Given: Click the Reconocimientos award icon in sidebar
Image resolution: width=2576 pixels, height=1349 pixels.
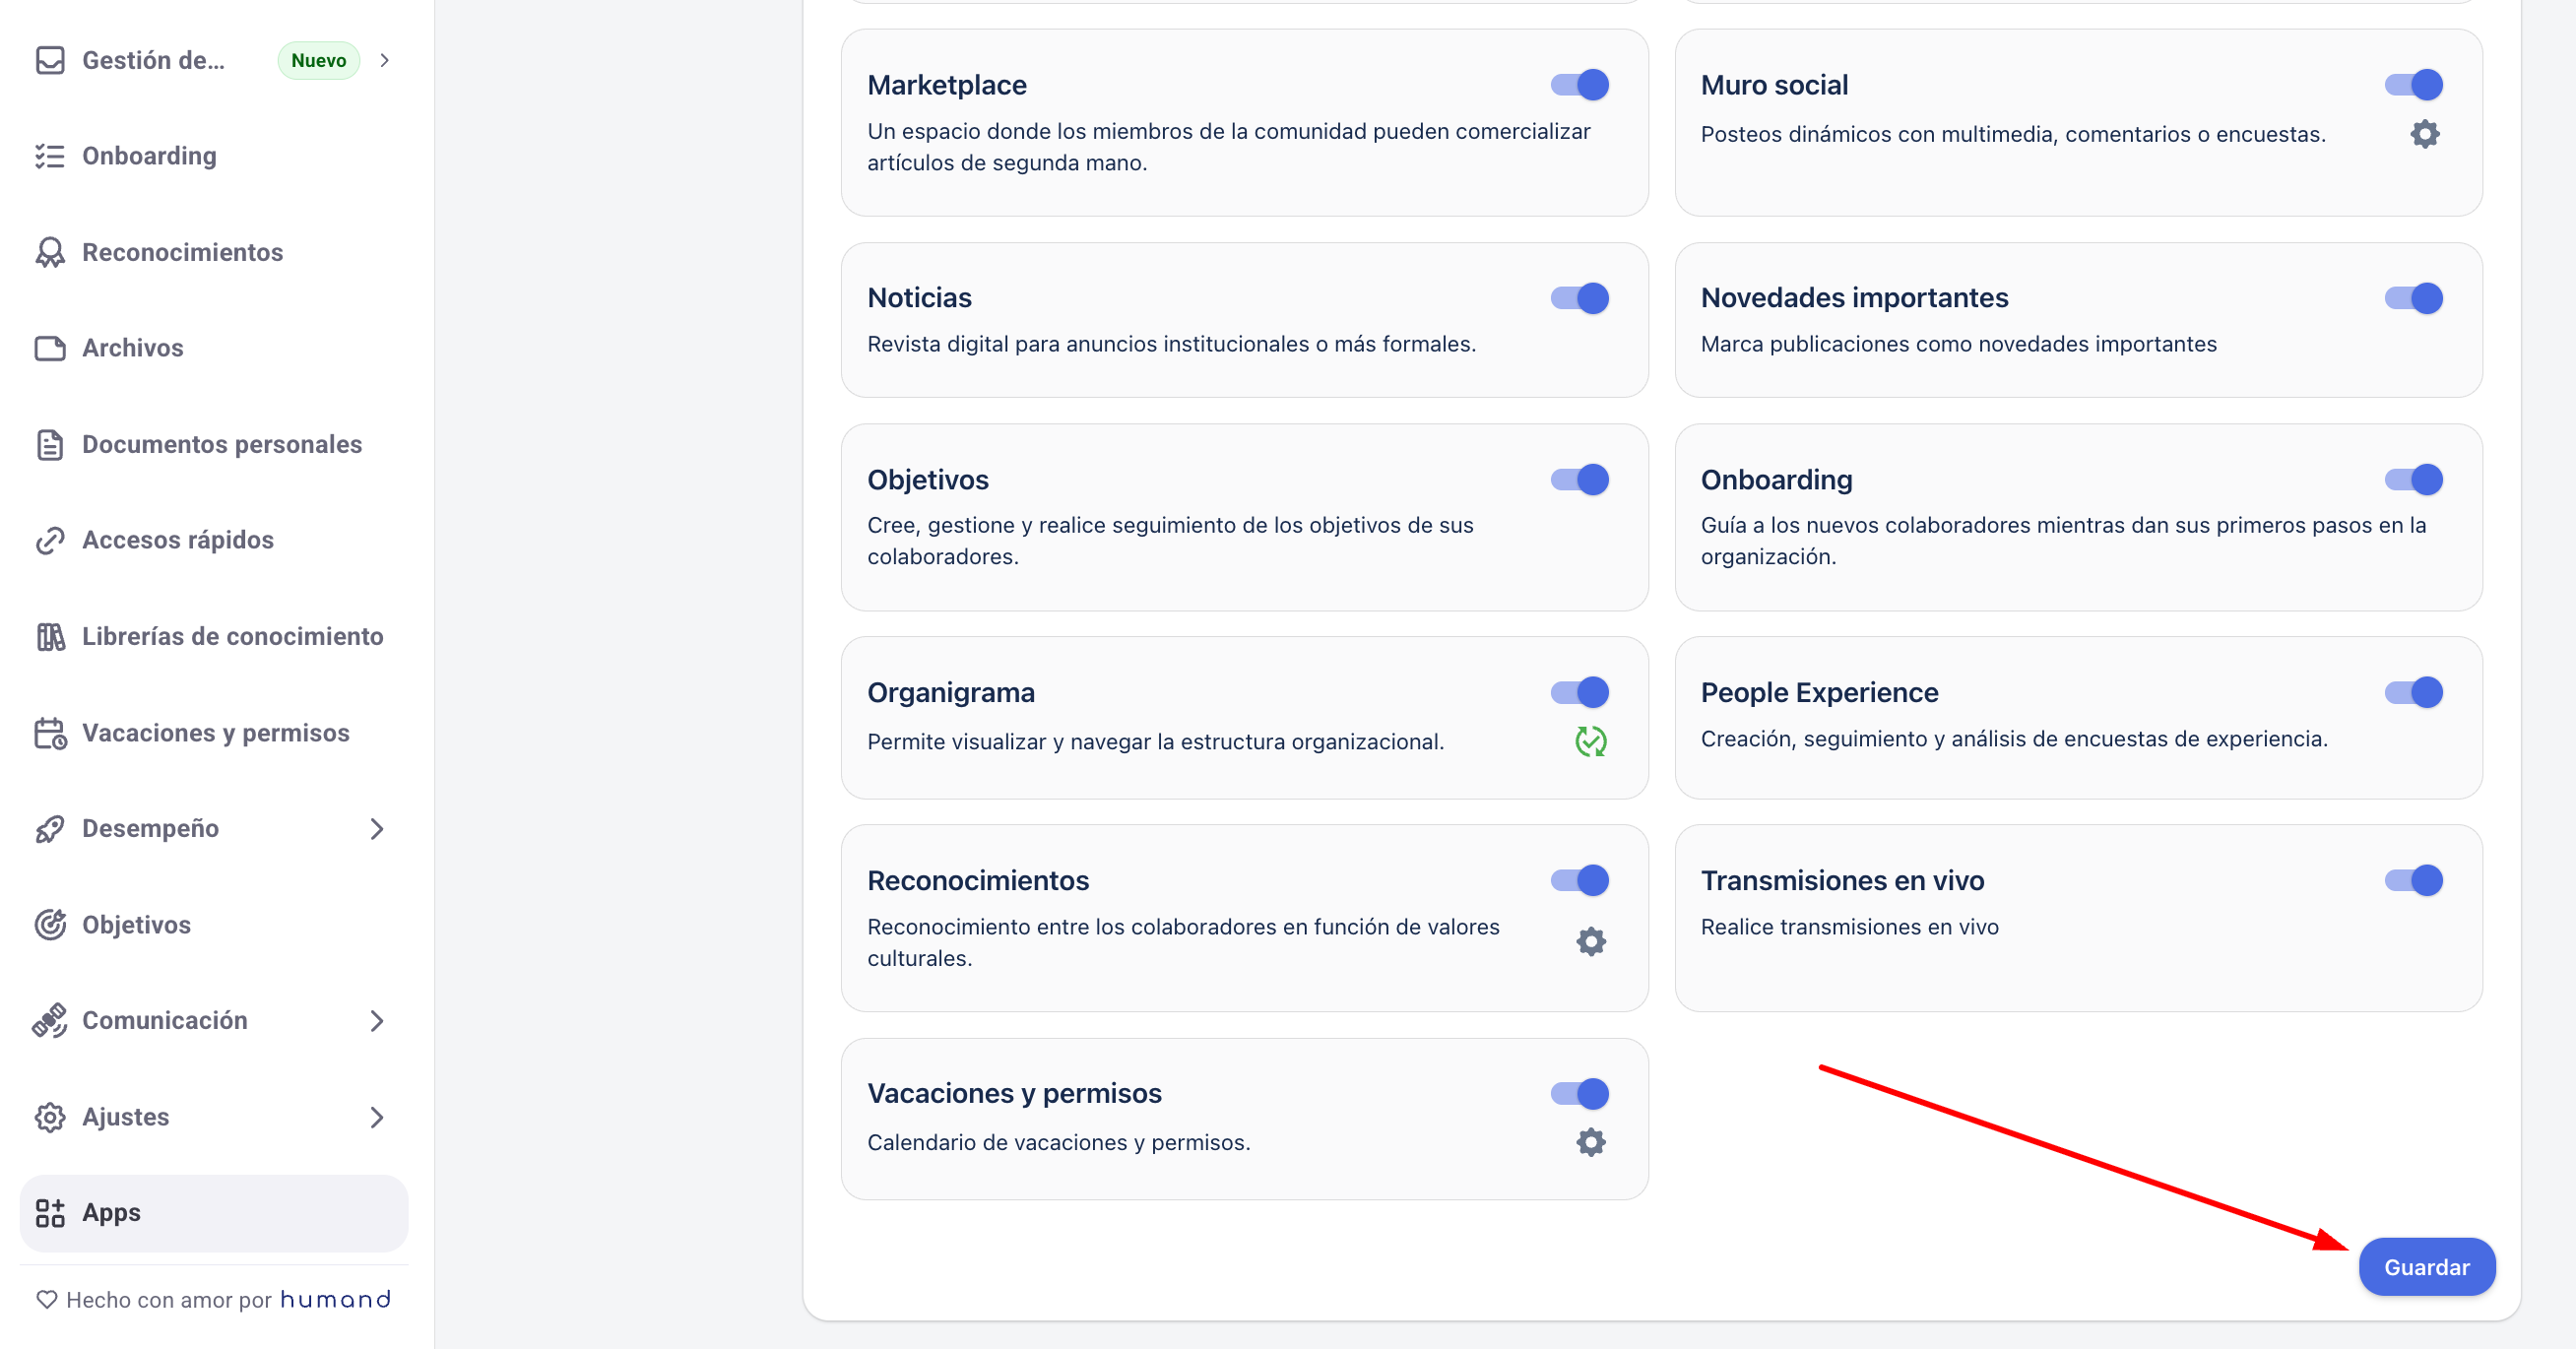Looking at the screenshot, I should click(50, 252).
